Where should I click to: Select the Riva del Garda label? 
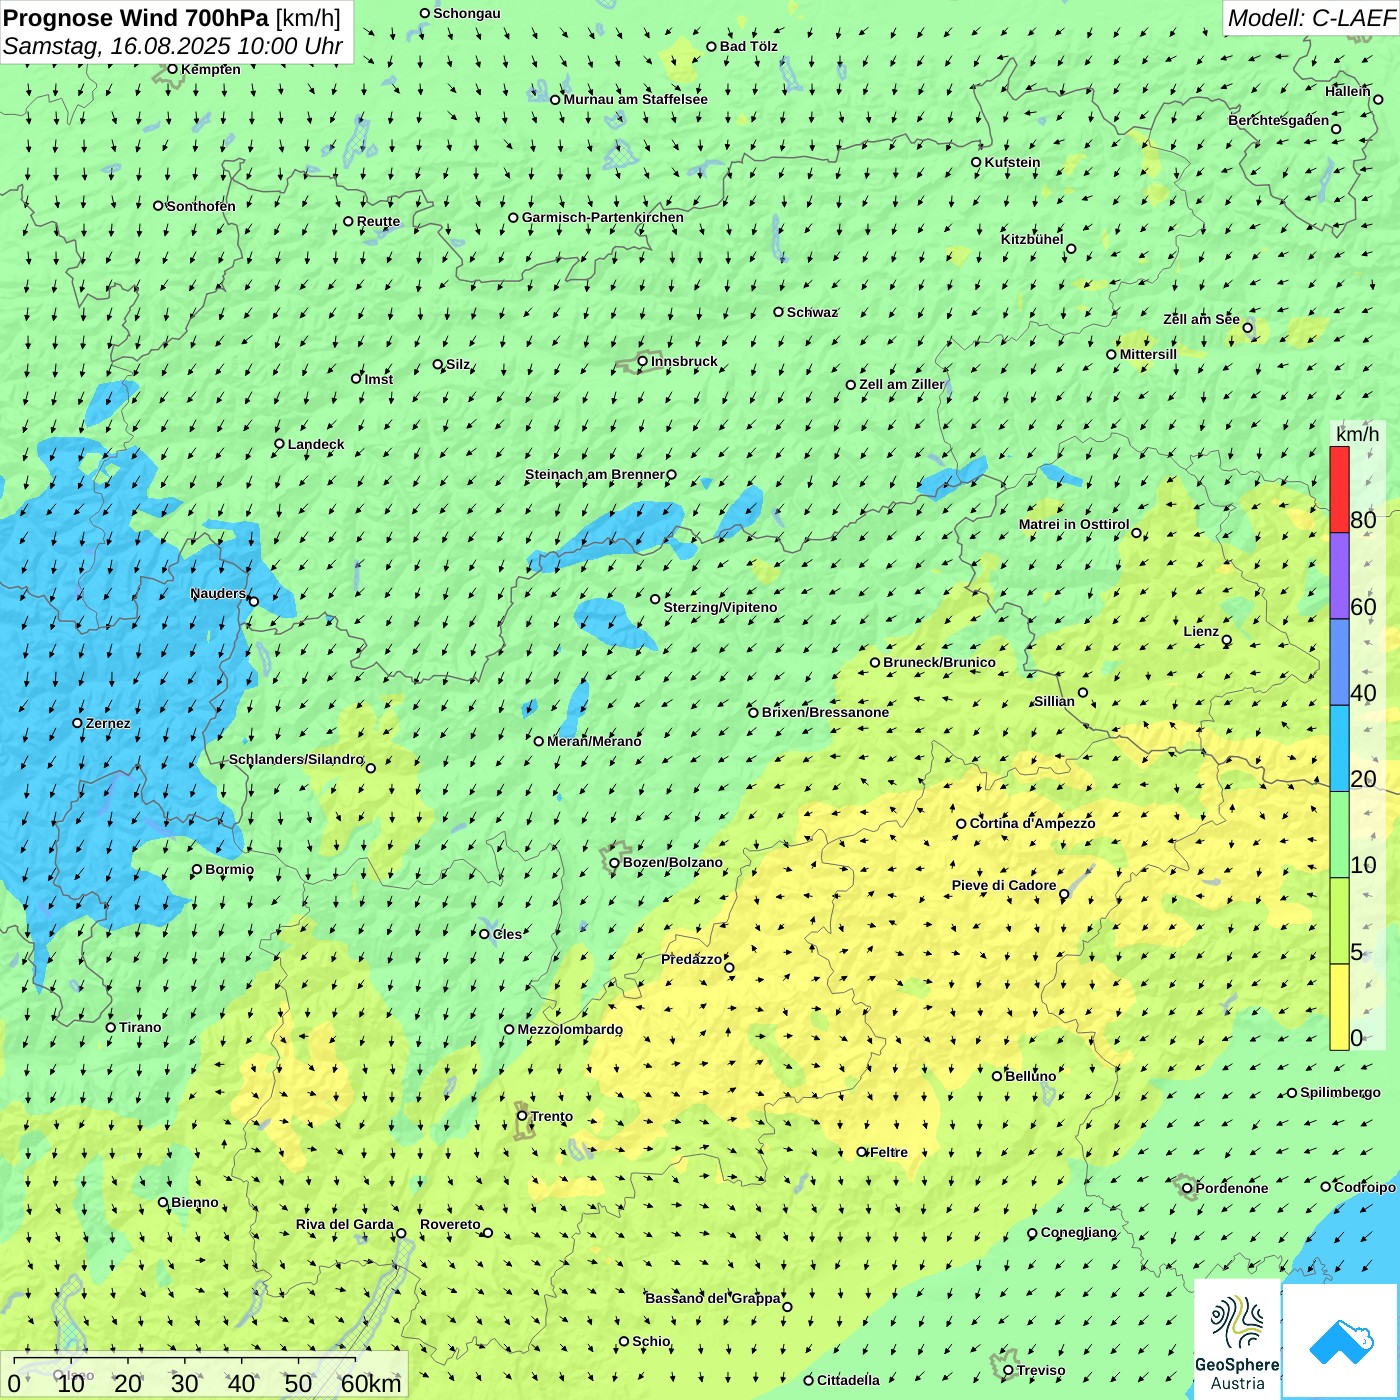coord(345,1224)
